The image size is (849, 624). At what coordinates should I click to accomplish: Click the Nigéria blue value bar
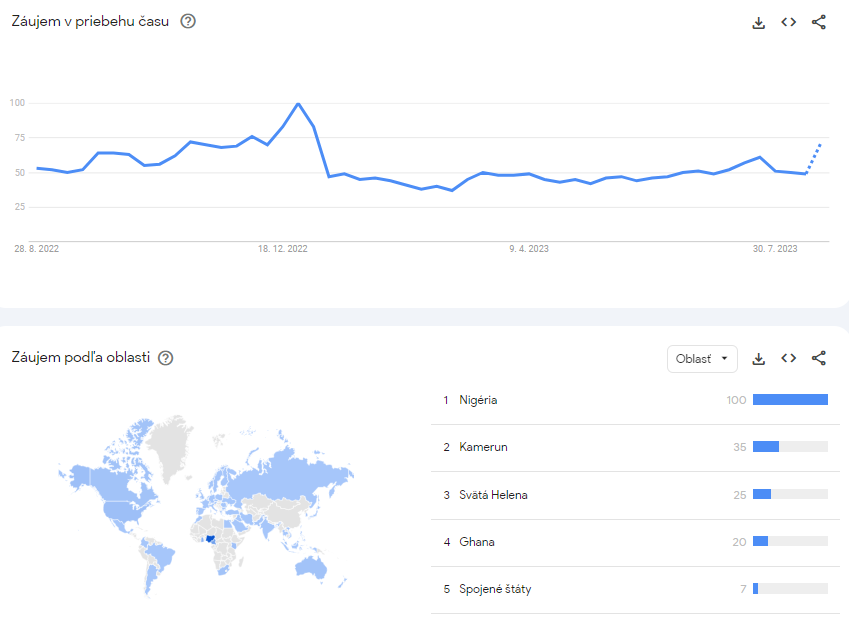pyautogui.click(x=790, y=400)
